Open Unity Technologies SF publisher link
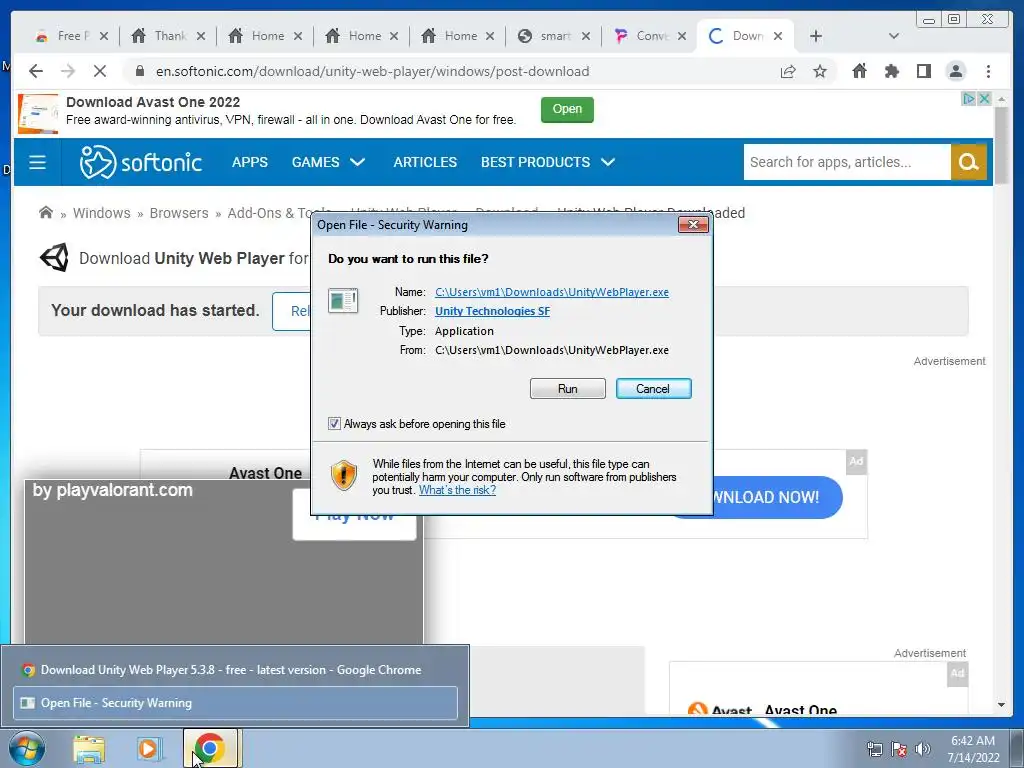 pyautogui.click(x=492, y=311)
